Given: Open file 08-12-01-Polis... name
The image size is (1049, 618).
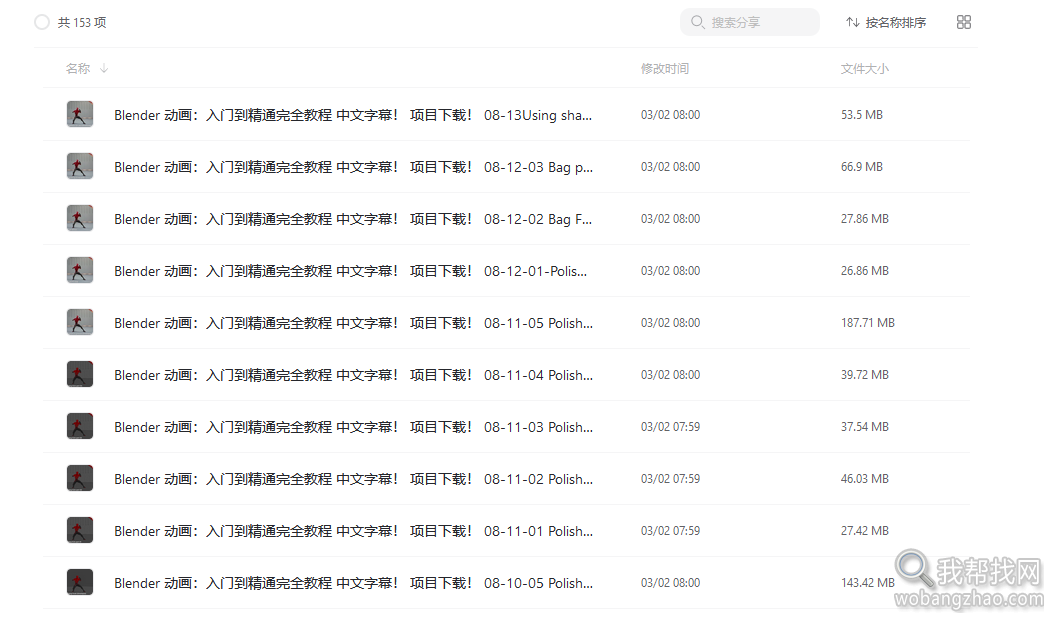Looking at the screenshot, I should [x=351, y=271].
